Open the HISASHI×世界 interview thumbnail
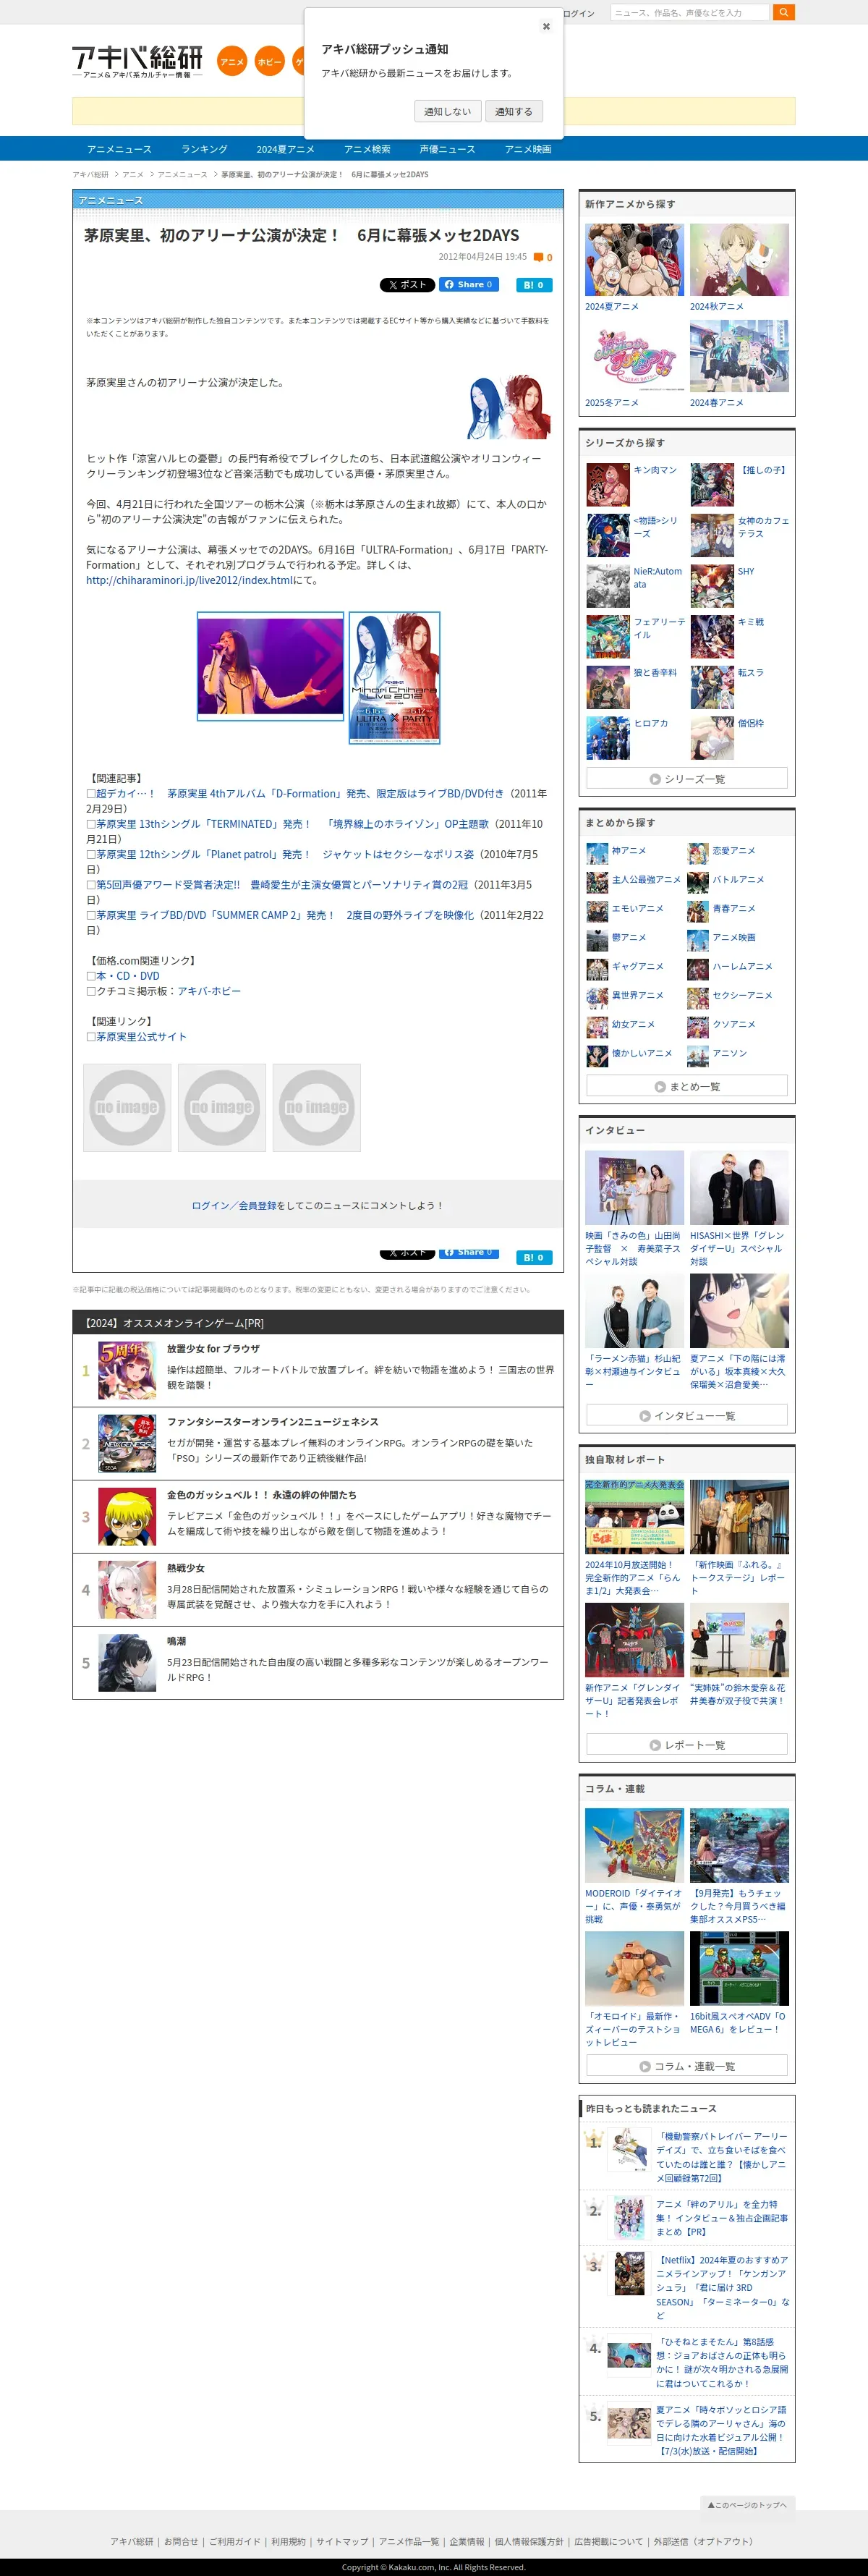Image resolution: width=868 pixels, height=2576 pixels. [x=739, y=1188]
